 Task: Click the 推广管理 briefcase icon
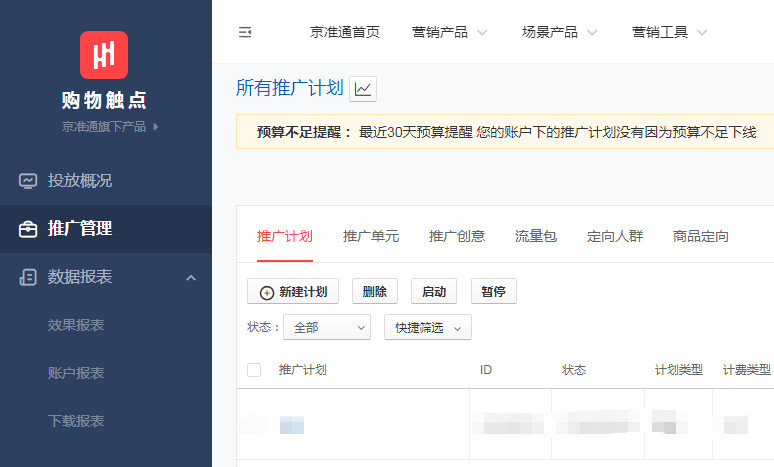click(28, 229)
